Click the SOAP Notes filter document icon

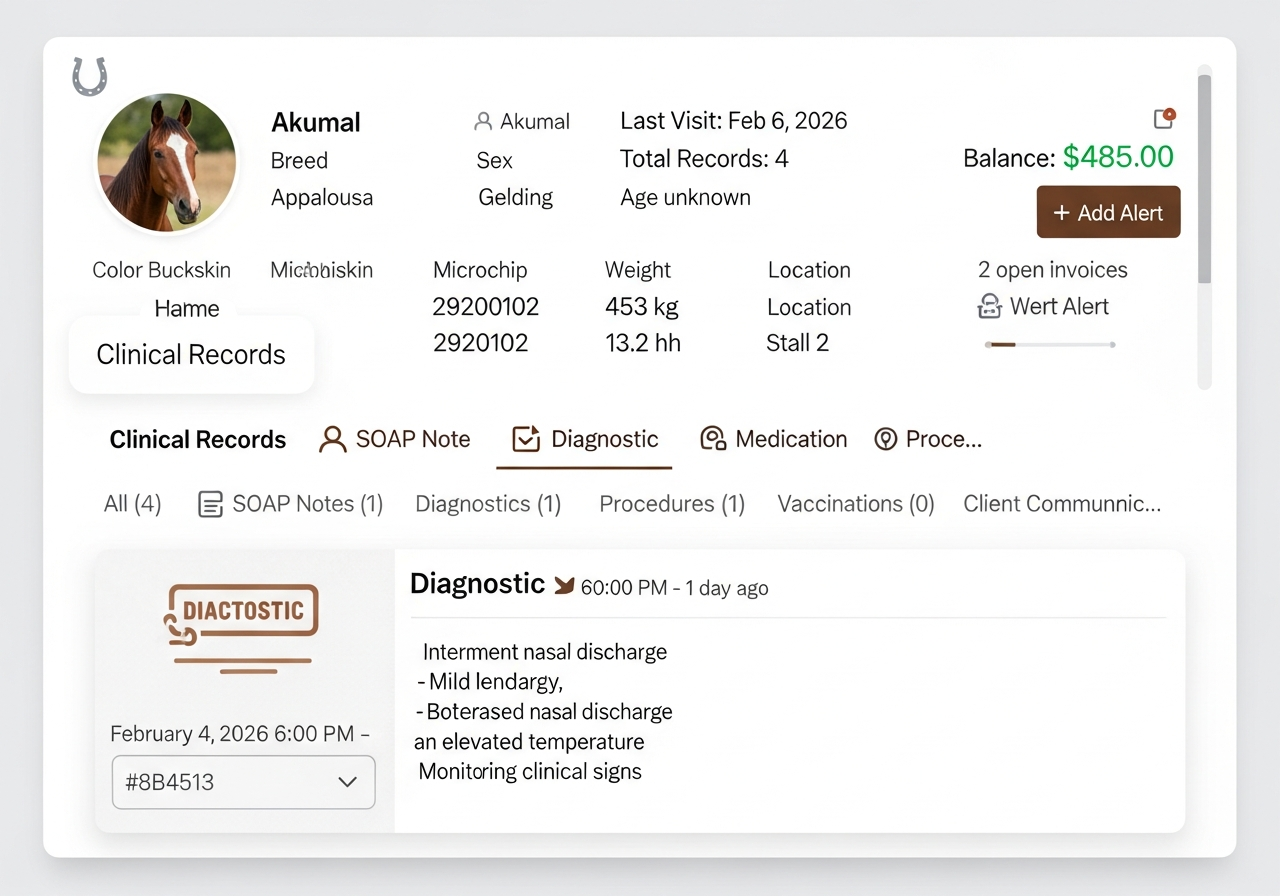[x=210, y=504]
